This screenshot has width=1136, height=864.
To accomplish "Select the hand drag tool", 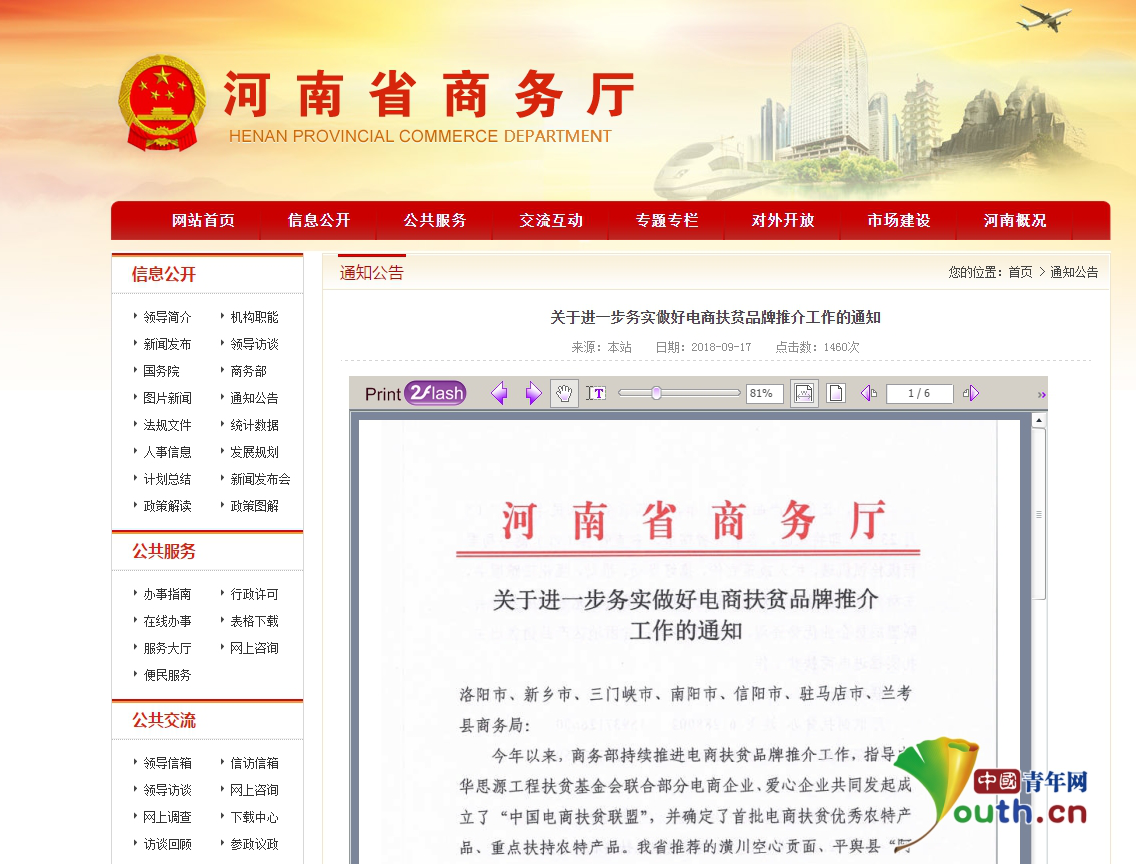I will coord(564,393).
